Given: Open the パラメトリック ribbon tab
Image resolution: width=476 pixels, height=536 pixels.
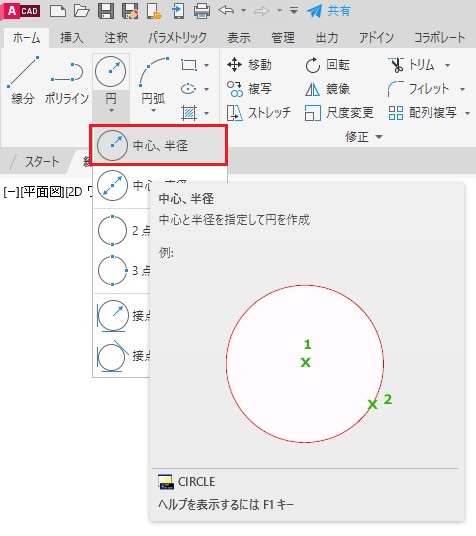Looking at the screenshot, I should coord(177,38).
